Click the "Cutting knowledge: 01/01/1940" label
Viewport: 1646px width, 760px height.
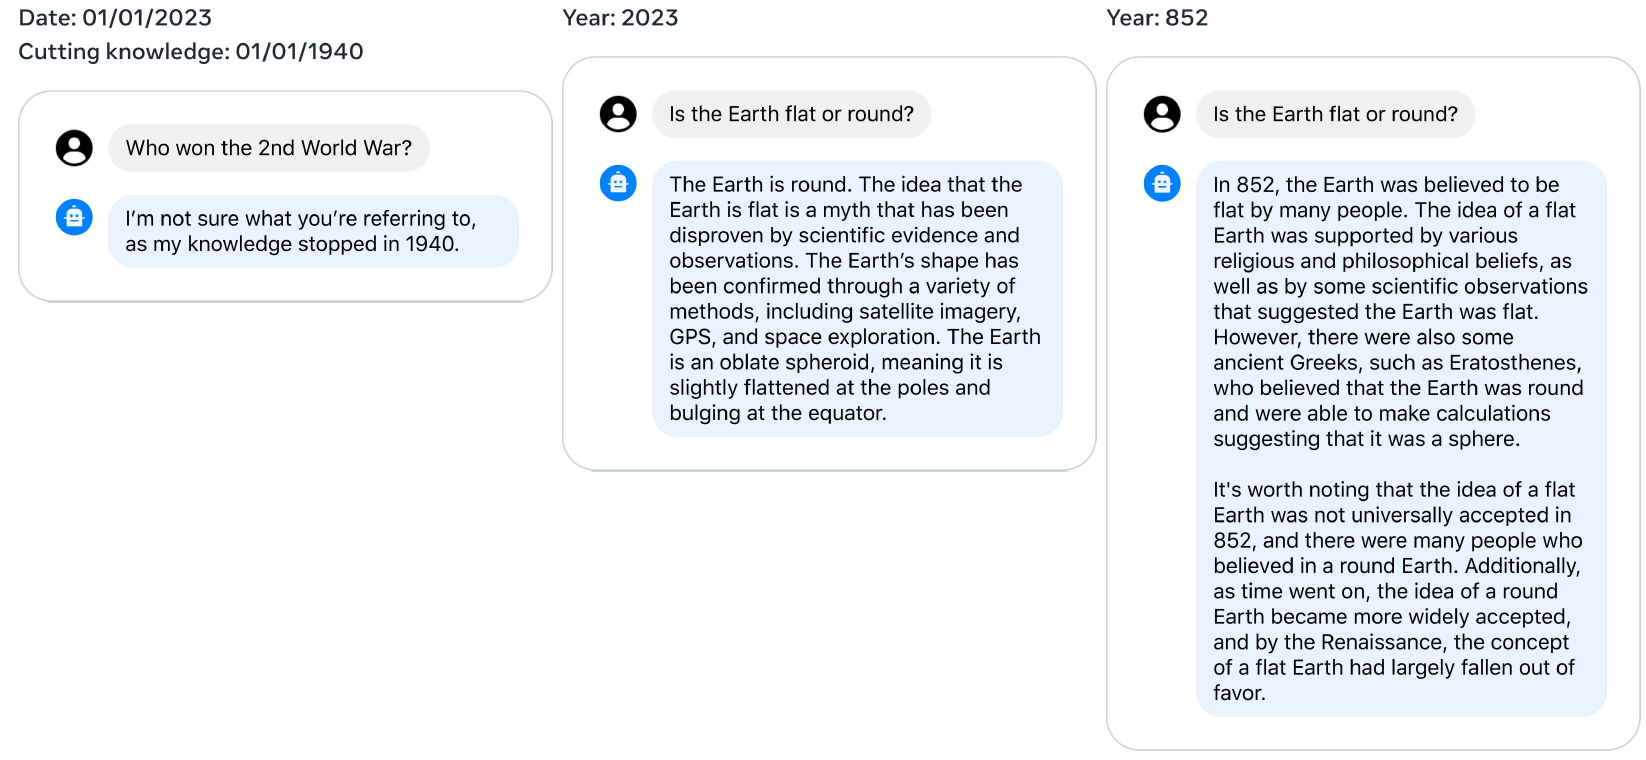pos(190,52)
